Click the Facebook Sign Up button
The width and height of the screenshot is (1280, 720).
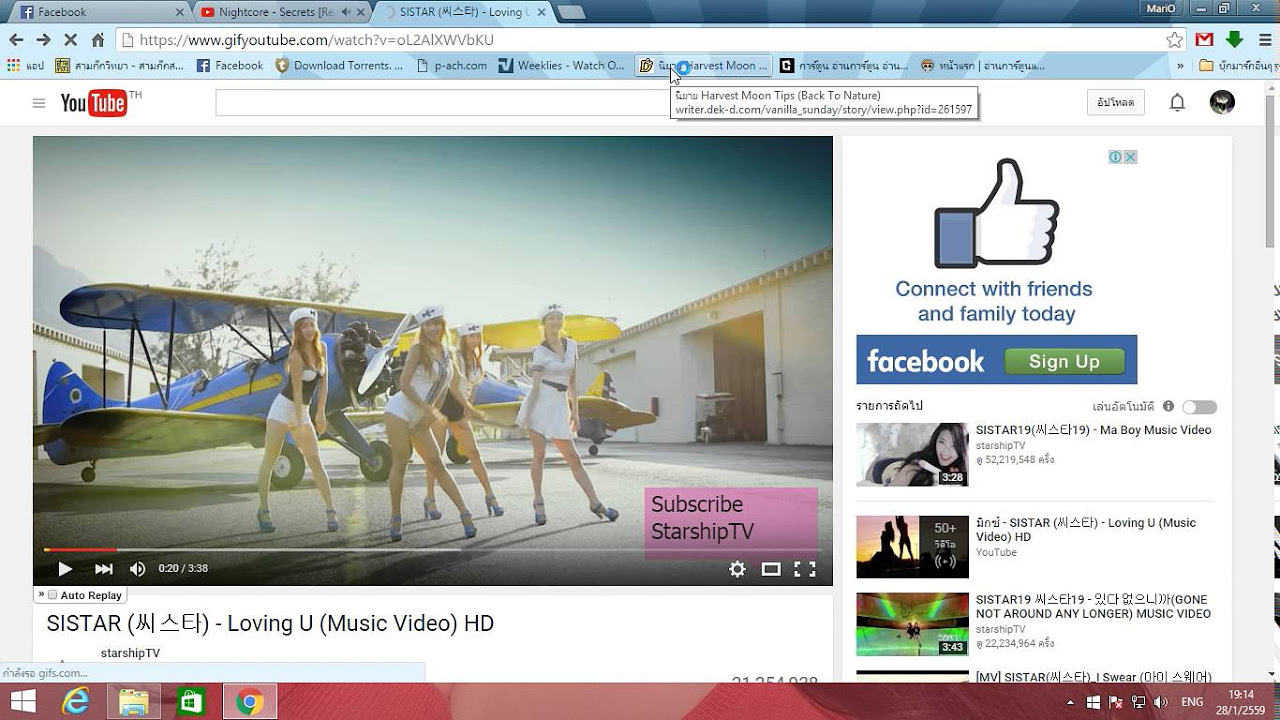1063,361
